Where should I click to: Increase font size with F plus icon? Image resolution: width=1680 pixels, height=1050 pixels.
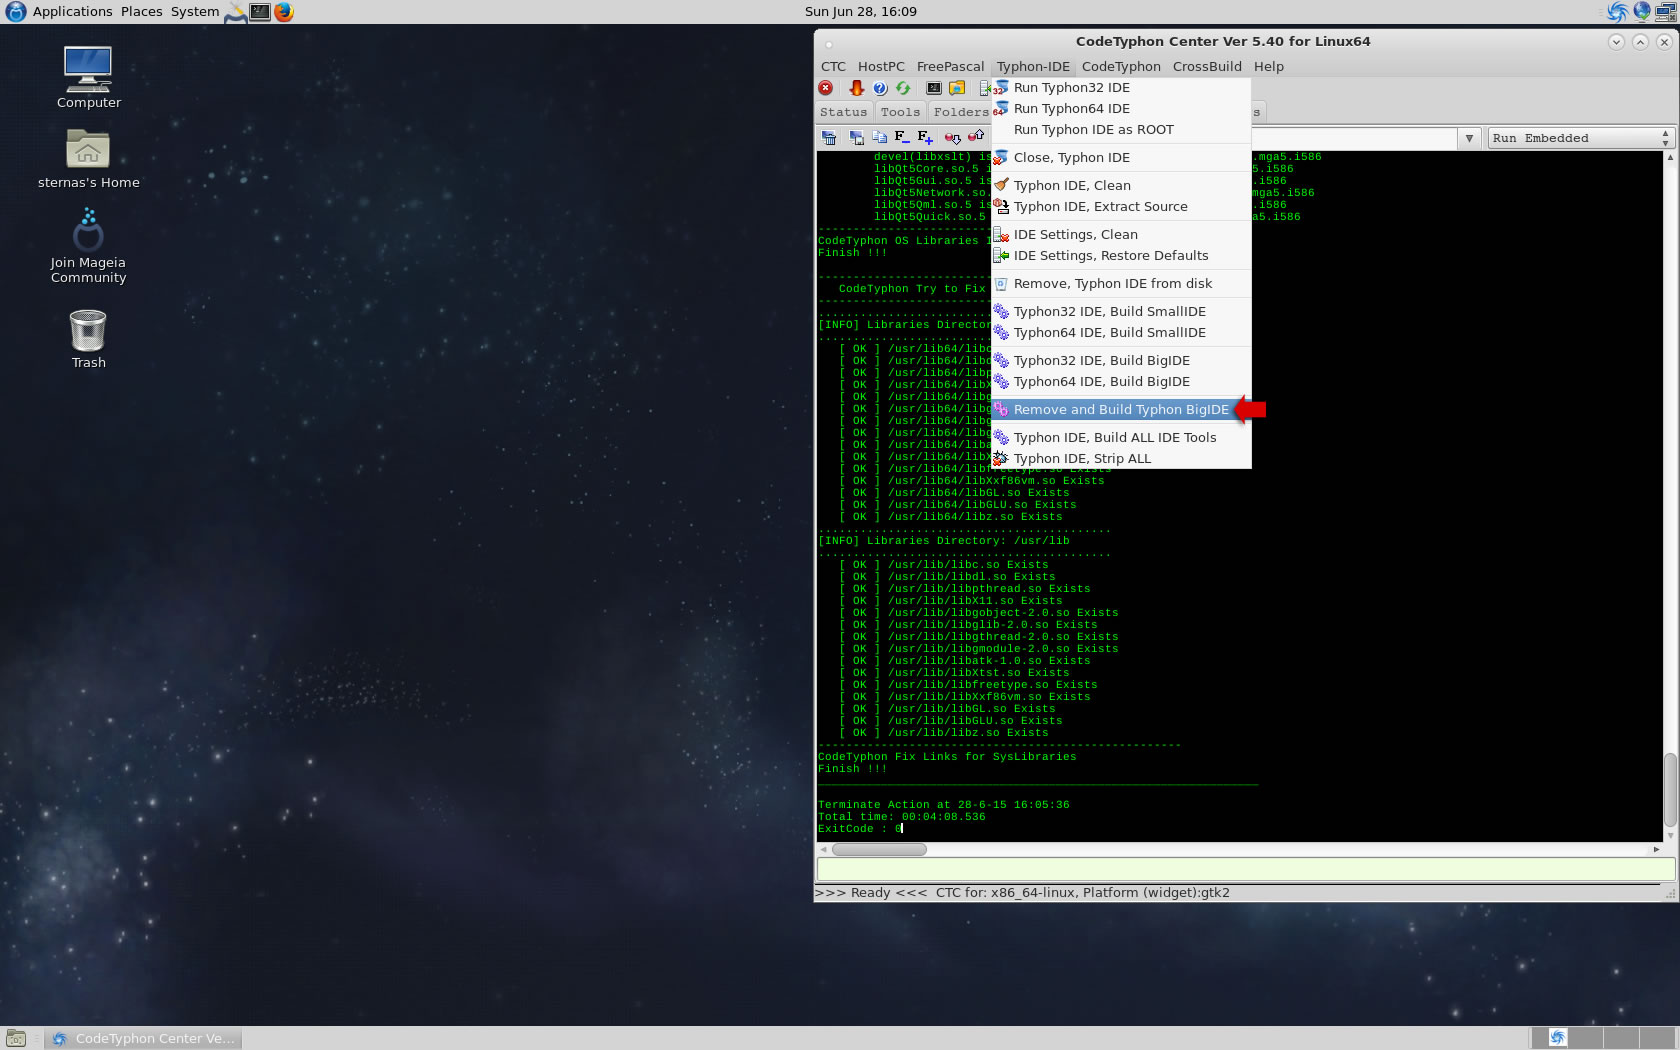click(x=925, y=137)
